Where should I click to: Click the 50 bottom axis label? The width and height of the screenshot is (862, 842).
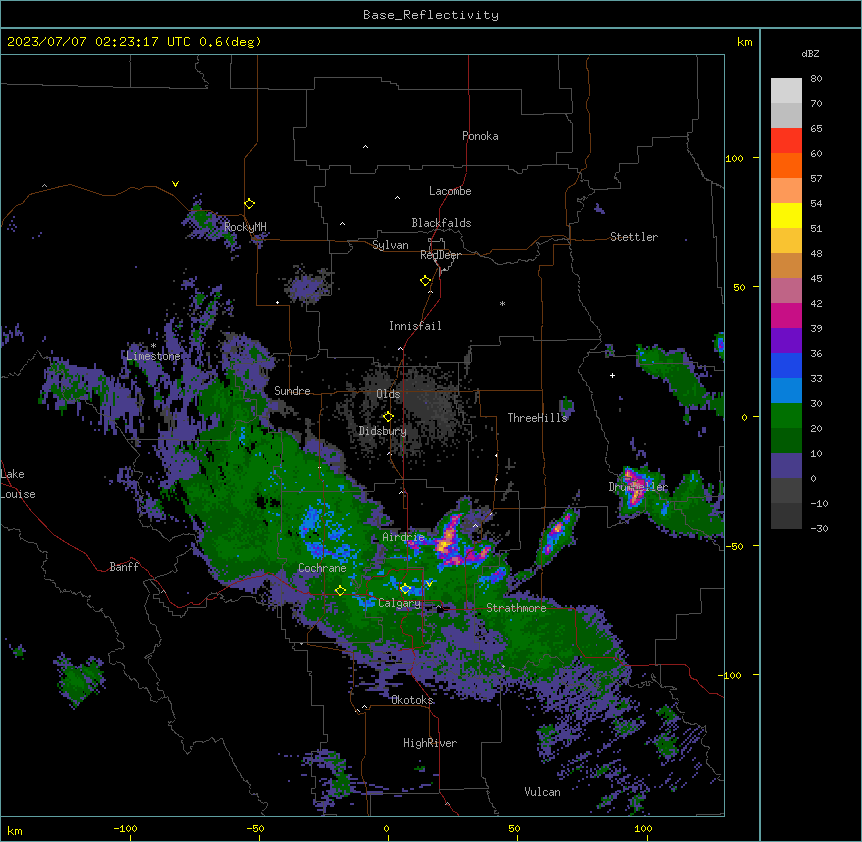tap(514, 828)
